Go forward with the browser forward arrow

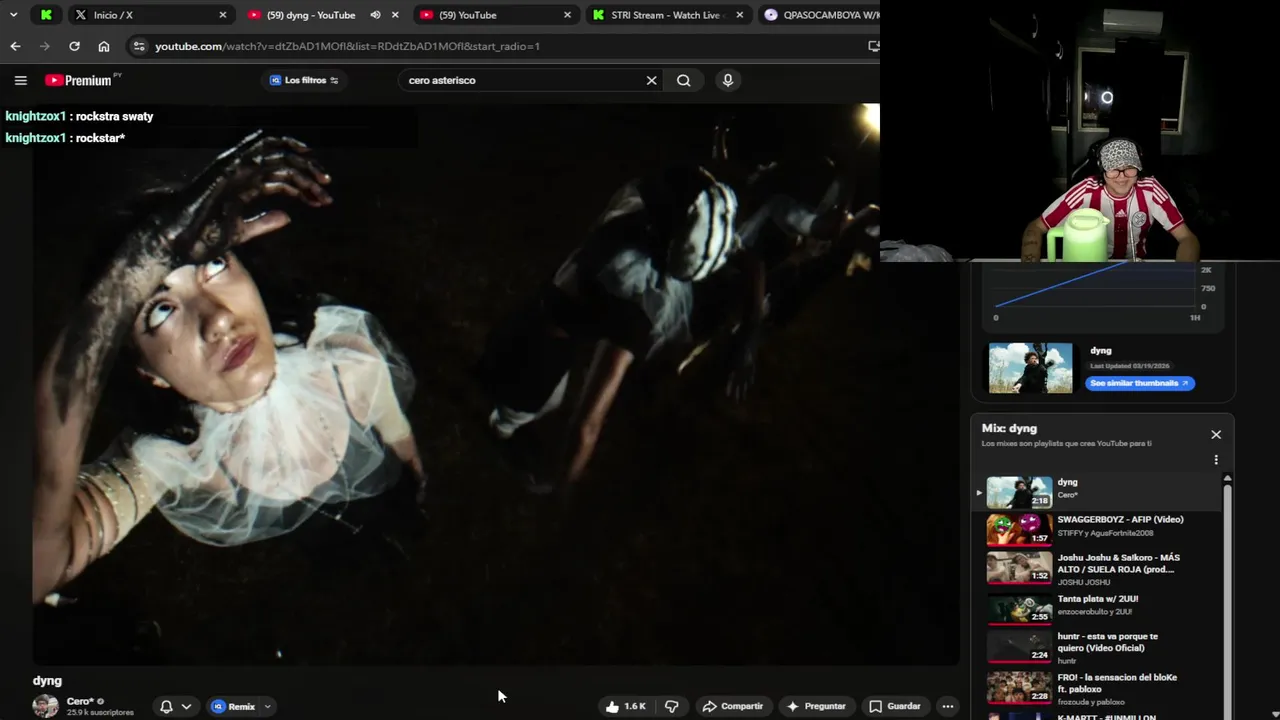pyautogui.click(x=44, y=46)
